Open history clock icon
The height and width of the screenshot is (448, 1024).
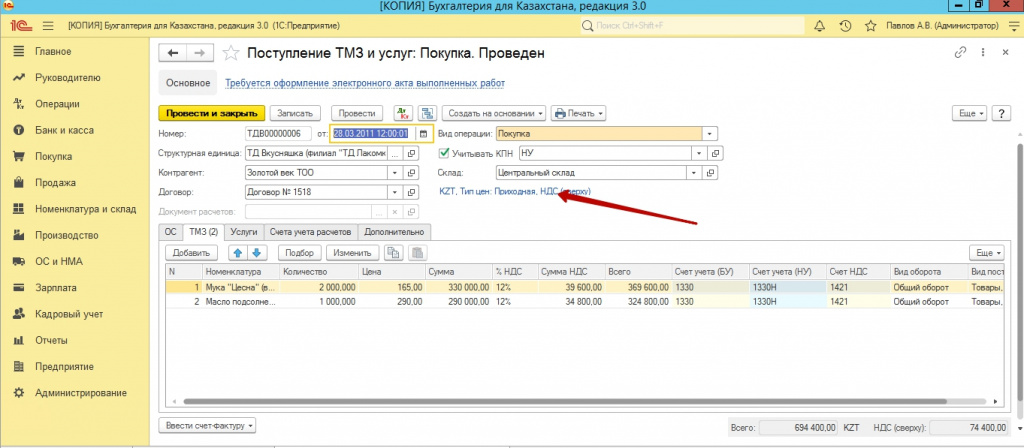[845, 26]
